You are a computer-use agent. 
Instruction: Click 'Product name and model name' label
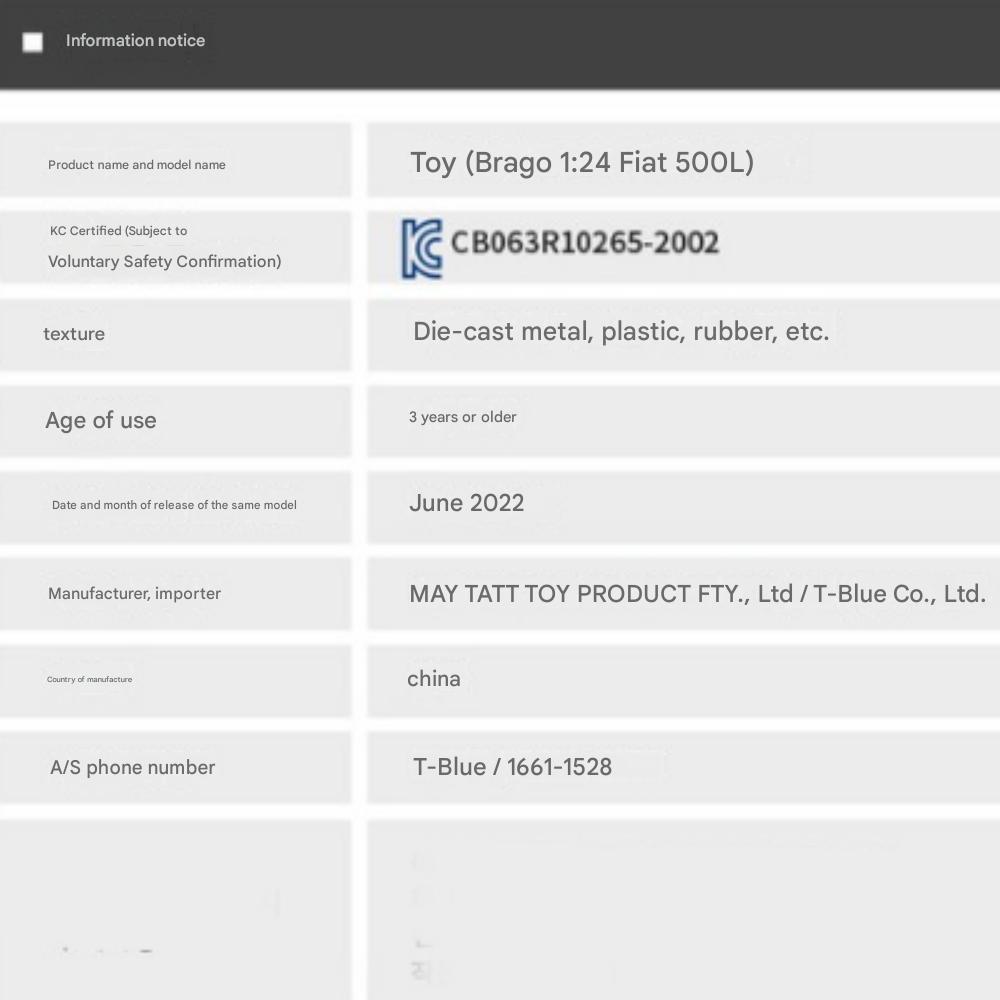click(136, 165)
